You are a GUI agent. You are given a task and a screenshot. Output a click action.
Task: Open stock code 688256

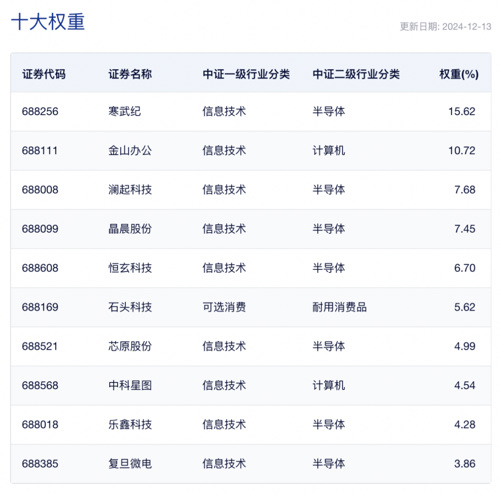tap(40, 111)
